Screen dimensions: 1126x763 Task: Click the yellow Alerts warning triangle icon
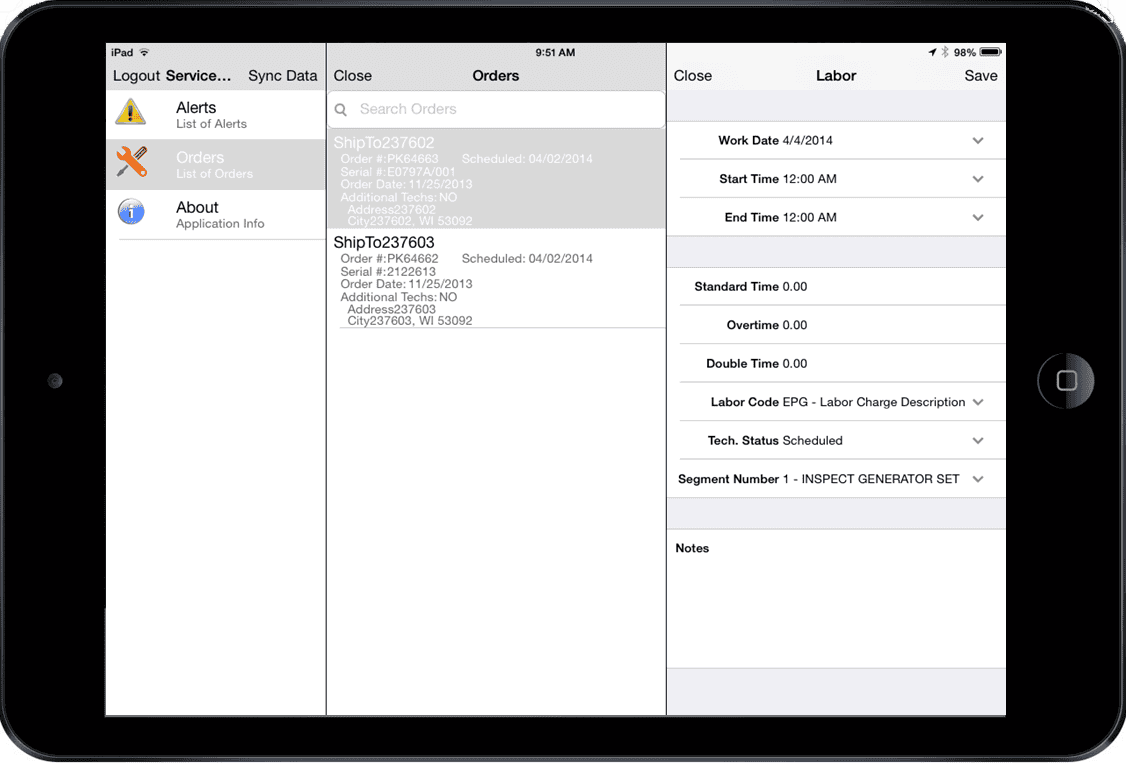[x=130, y=112]
